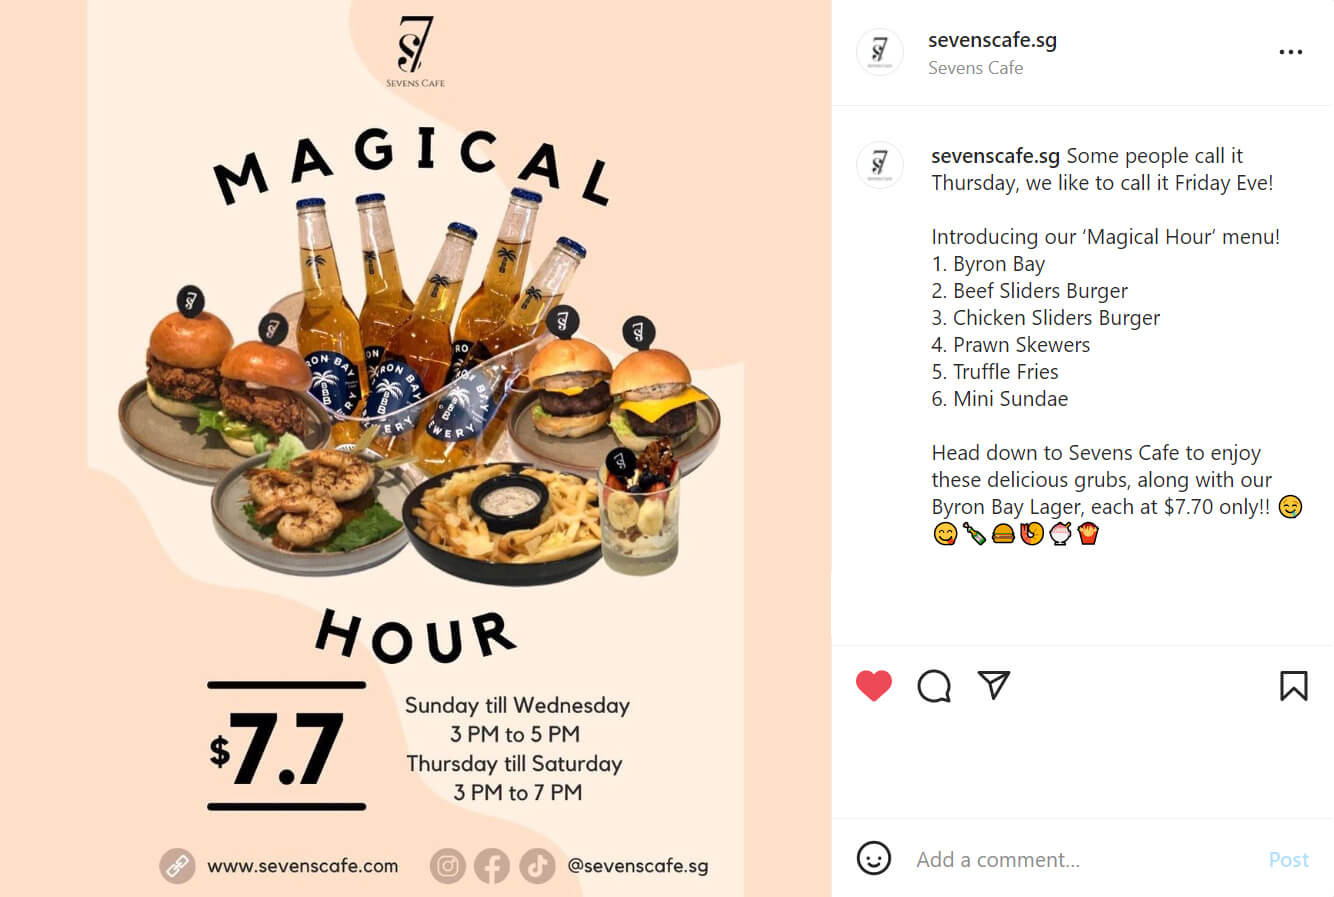
Task: Open the three-dot more options menu
Action: coord(1291,52)
